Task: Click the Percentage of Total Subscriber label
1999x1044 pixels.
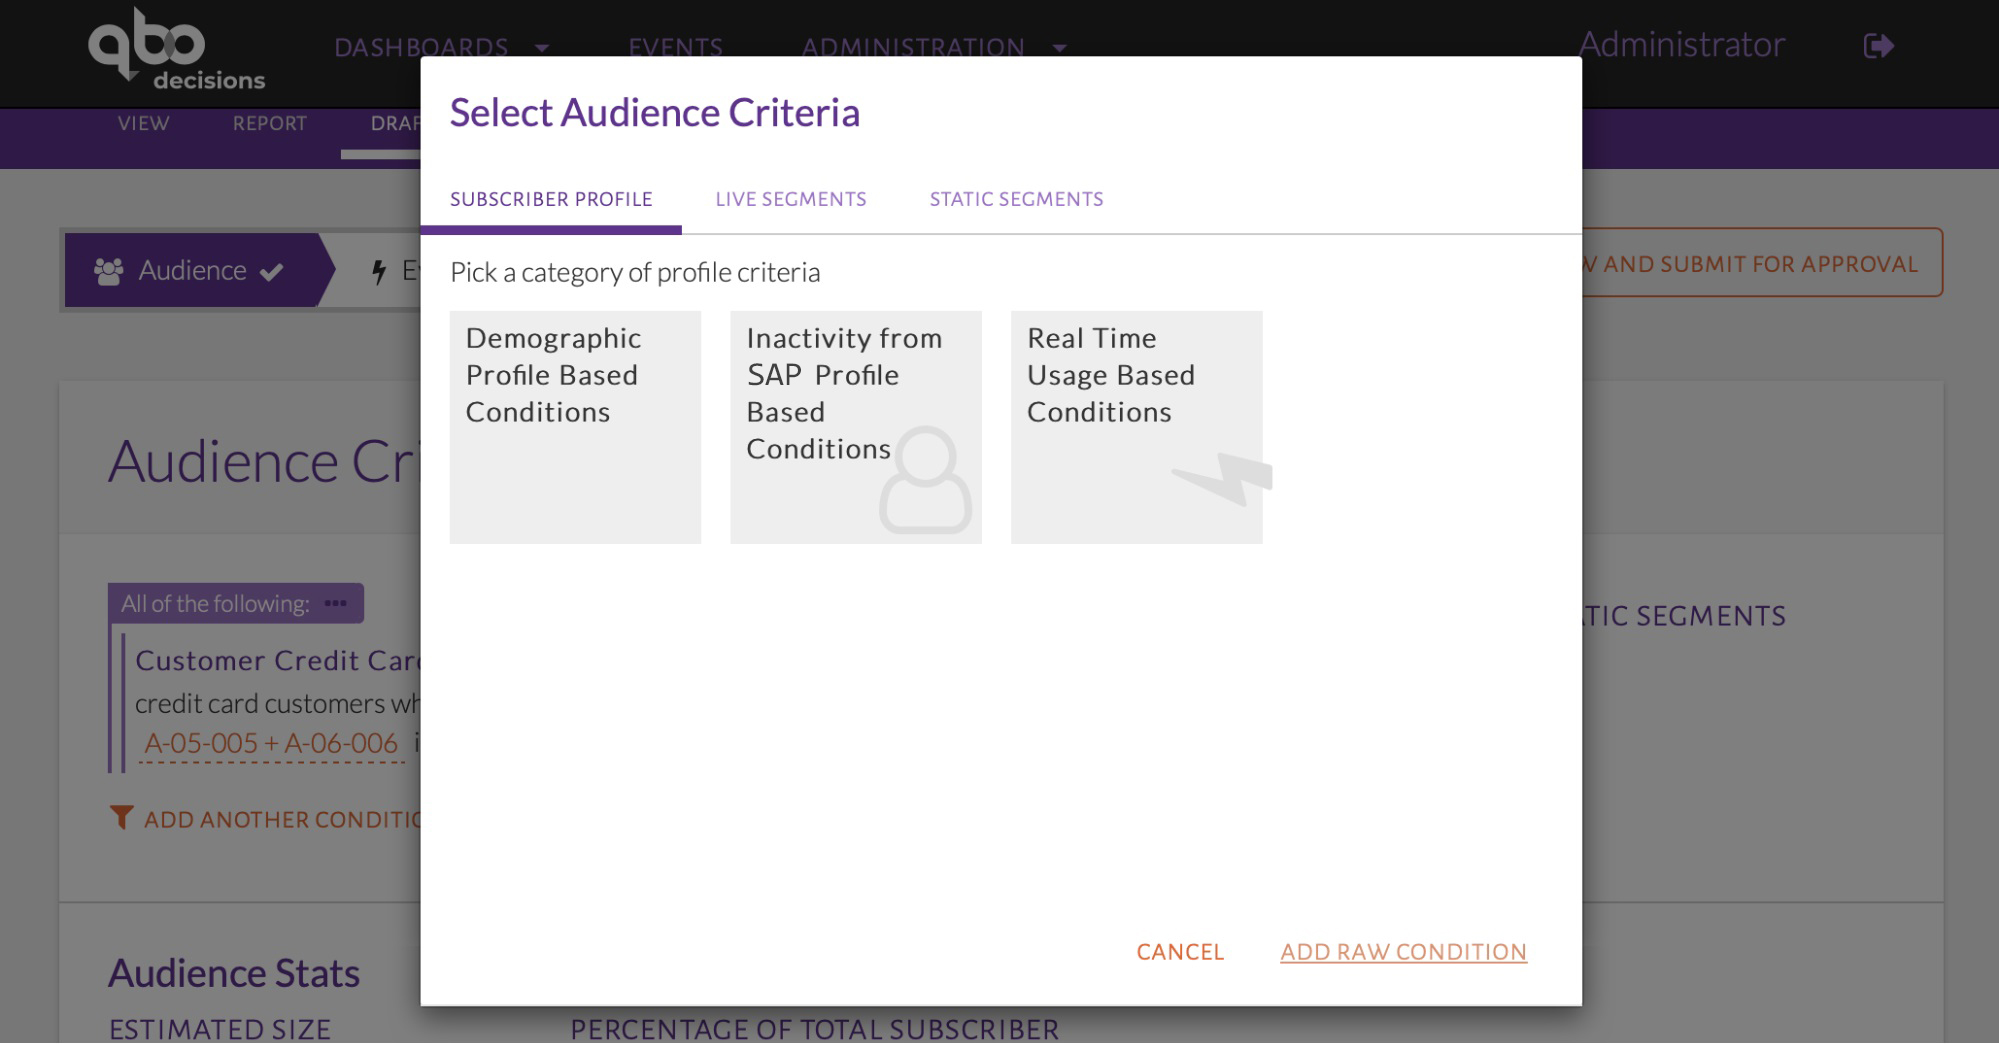Action: coord(815,1030)
